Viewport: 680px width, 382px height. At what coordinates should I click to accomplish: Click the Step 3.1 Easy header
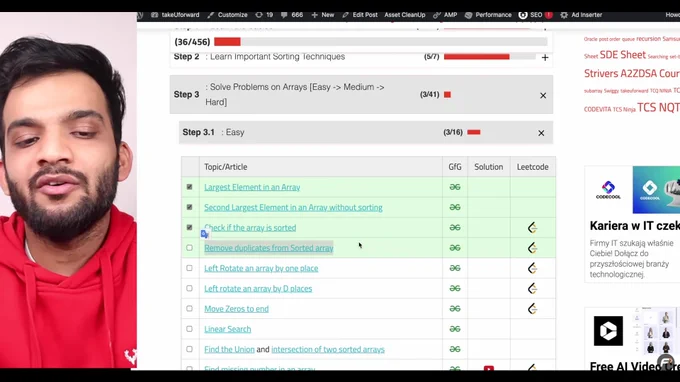coord(366,132)
